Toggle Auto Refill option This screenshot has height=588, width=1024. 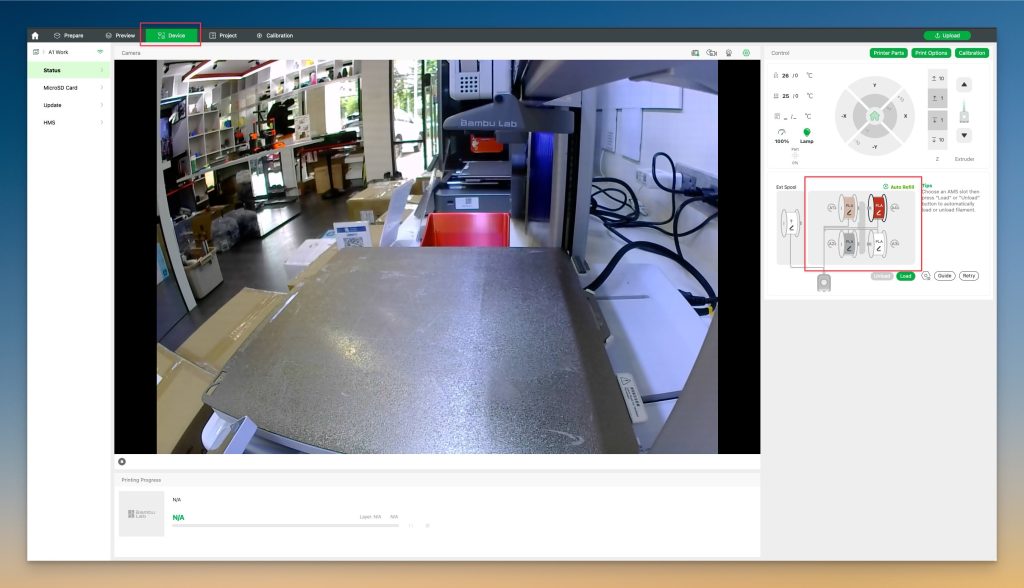(899, 186)
